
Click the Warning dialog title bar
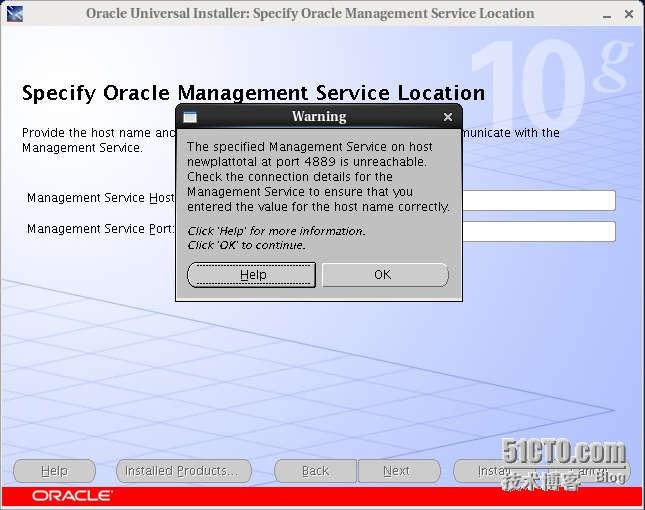coord(319,117)
